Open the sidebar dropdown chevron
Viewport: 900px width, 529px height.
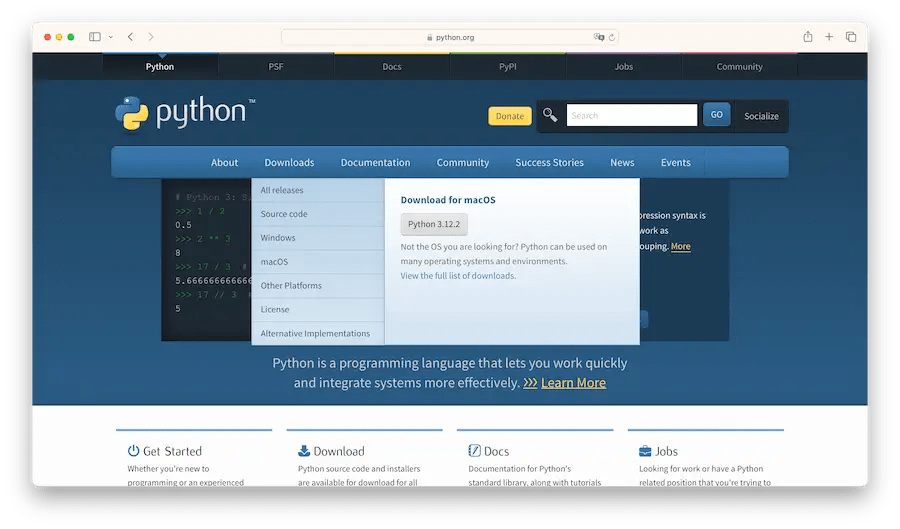(x=111, y=37)
